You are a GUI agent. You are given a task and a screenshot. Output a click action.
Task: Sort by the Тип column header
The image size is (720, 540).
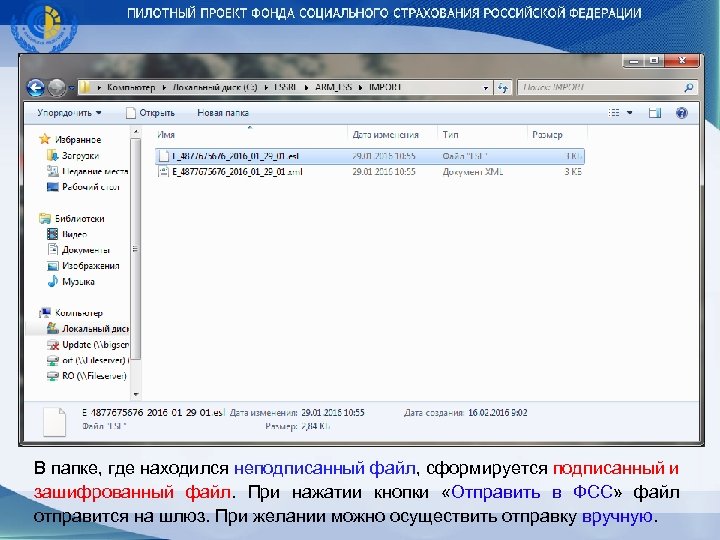click(x=482, y=135)
